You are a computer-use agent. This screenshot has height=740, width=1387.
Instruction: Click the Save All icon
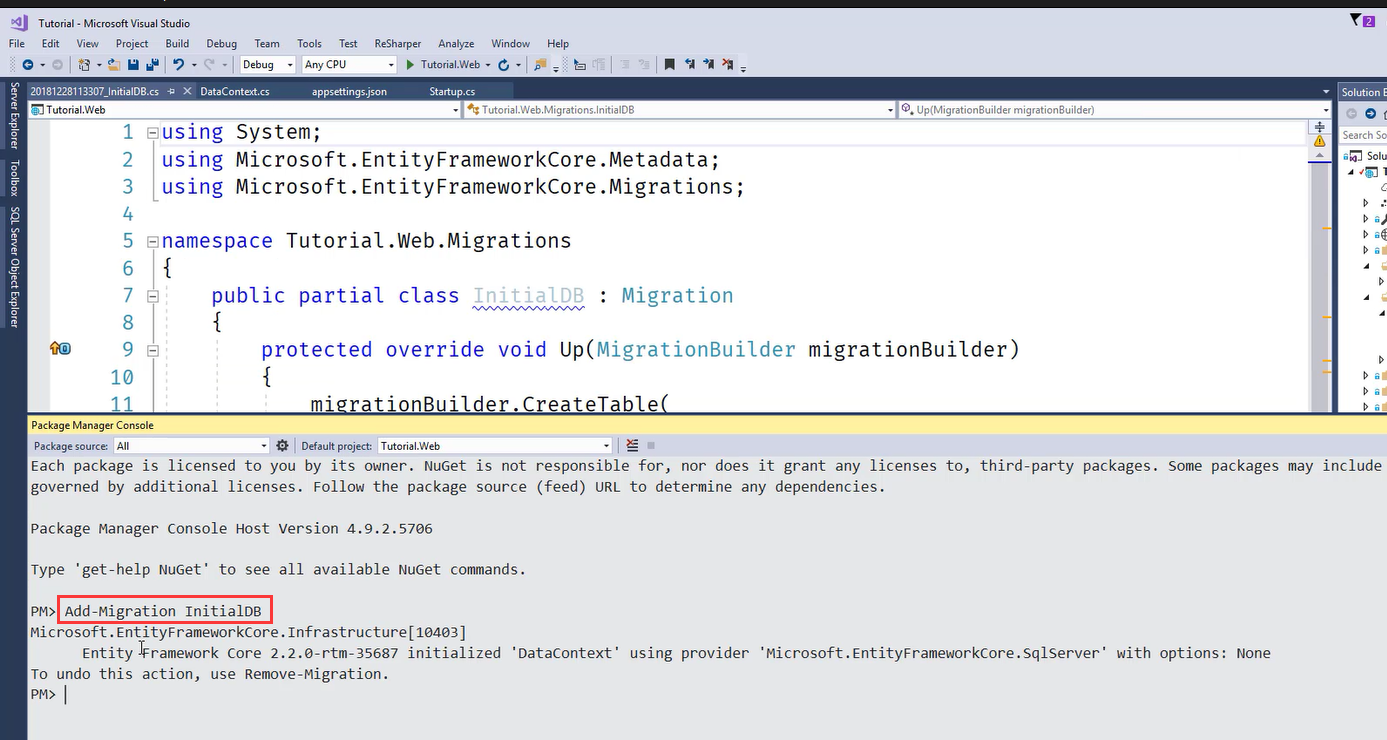coord(152,64)
